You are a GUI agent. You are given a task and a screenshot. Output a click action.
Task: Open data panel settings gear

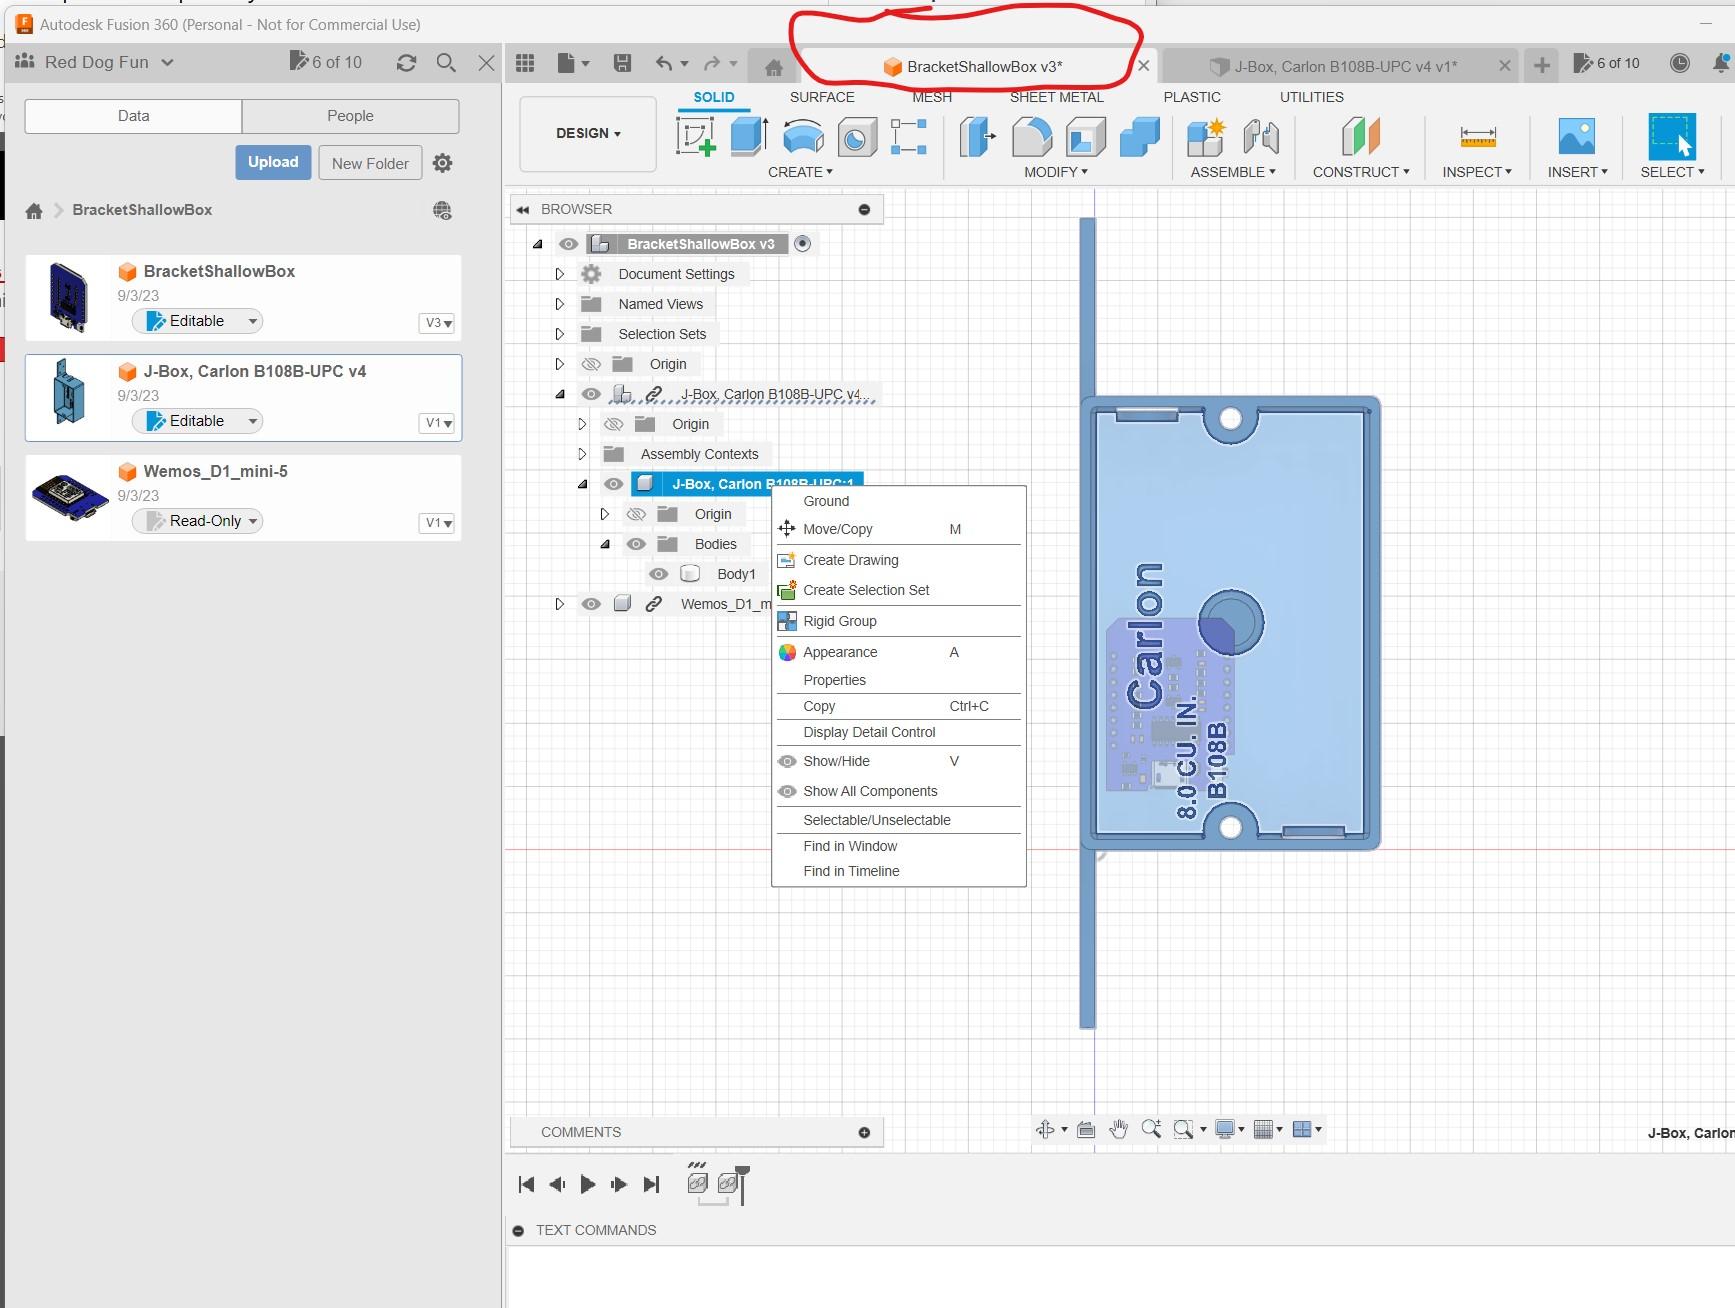442,163
